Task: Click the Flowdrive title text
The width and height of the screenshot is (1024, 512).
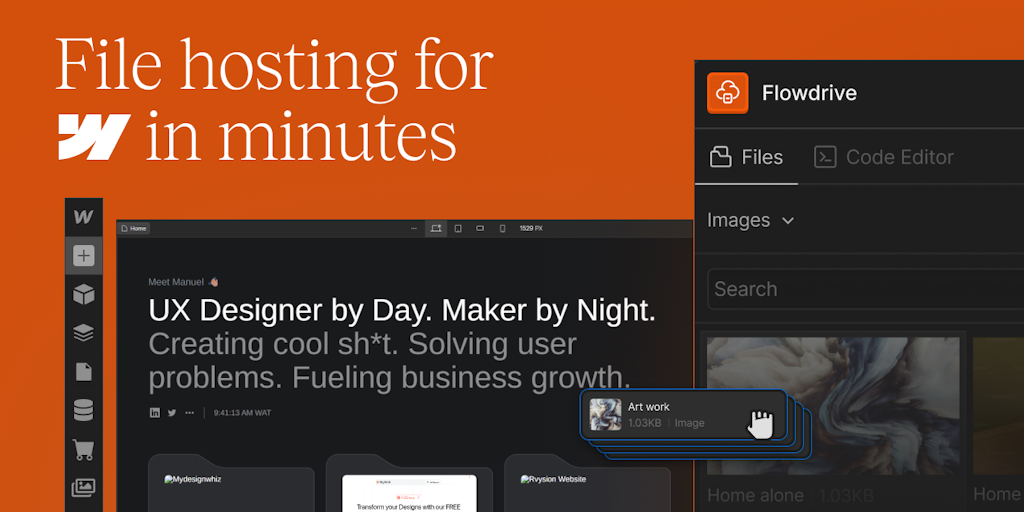Action: click(x=809, y=93)
